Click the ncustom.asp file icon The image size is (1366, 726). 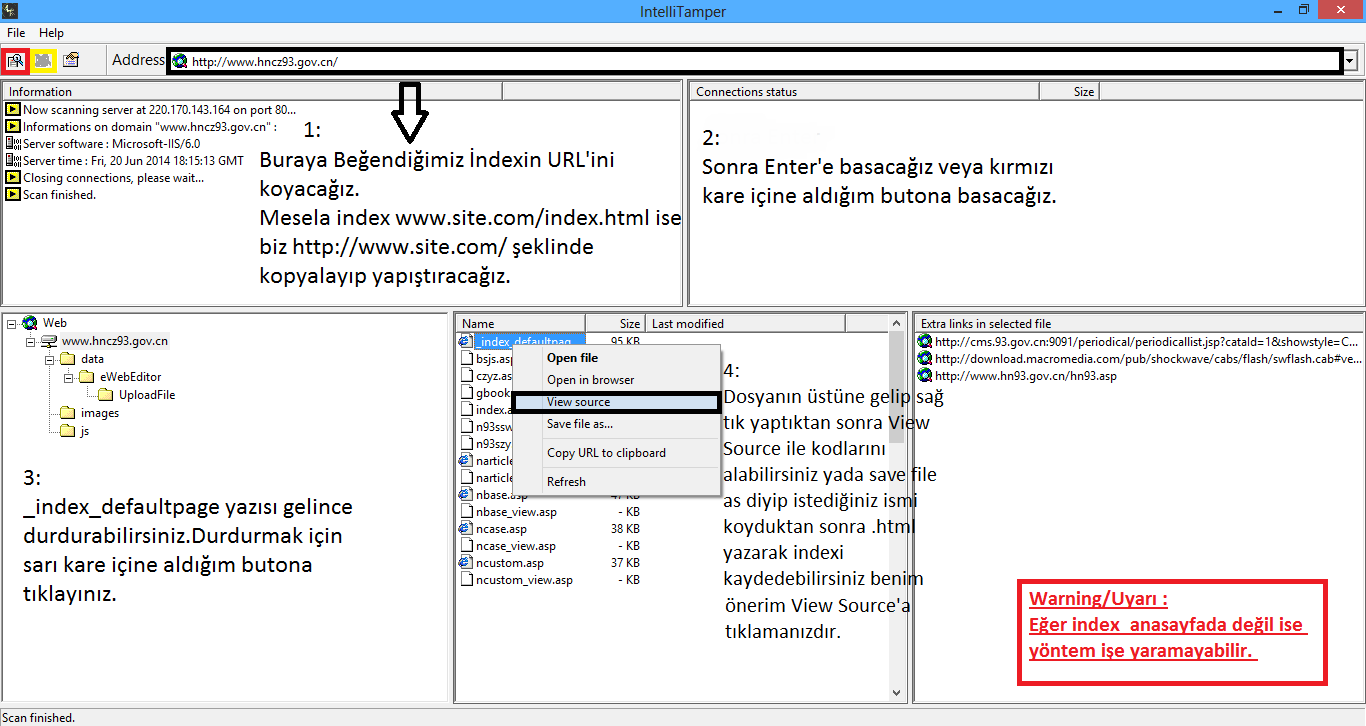pos(466,563)
